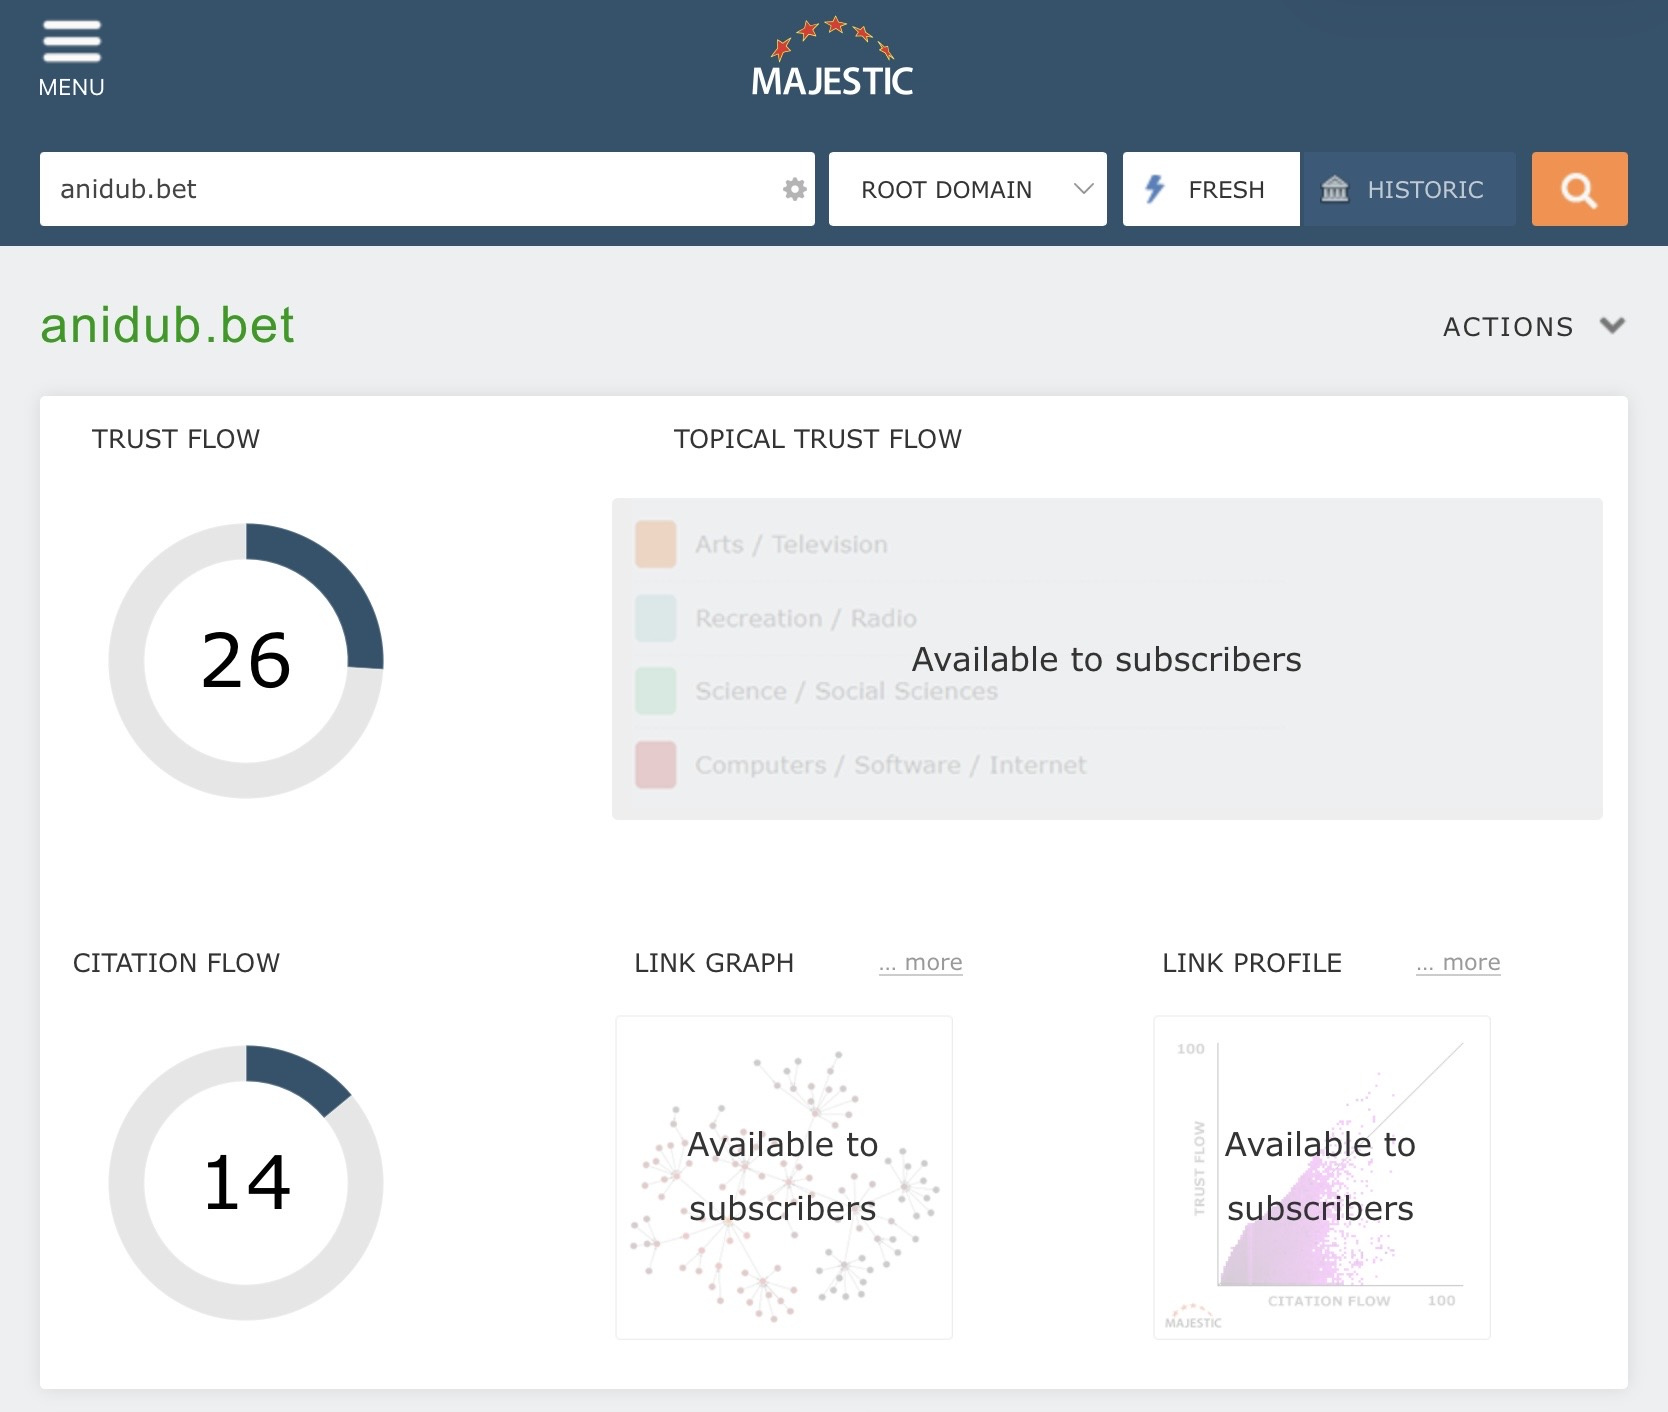The image size is (1668, 1412).
Task: Open the Link Graph thumbnail
Action: tap(784, 1177)
